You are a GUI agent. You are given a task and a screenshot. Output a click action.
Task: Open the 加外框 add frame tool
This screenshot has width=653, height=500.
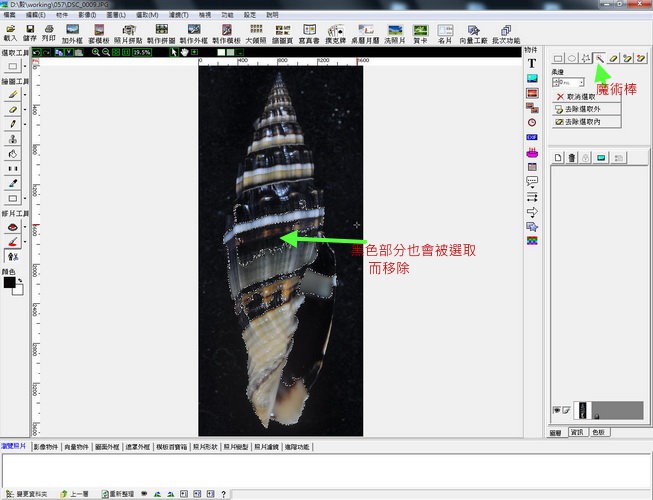click(x=72, y=33)
